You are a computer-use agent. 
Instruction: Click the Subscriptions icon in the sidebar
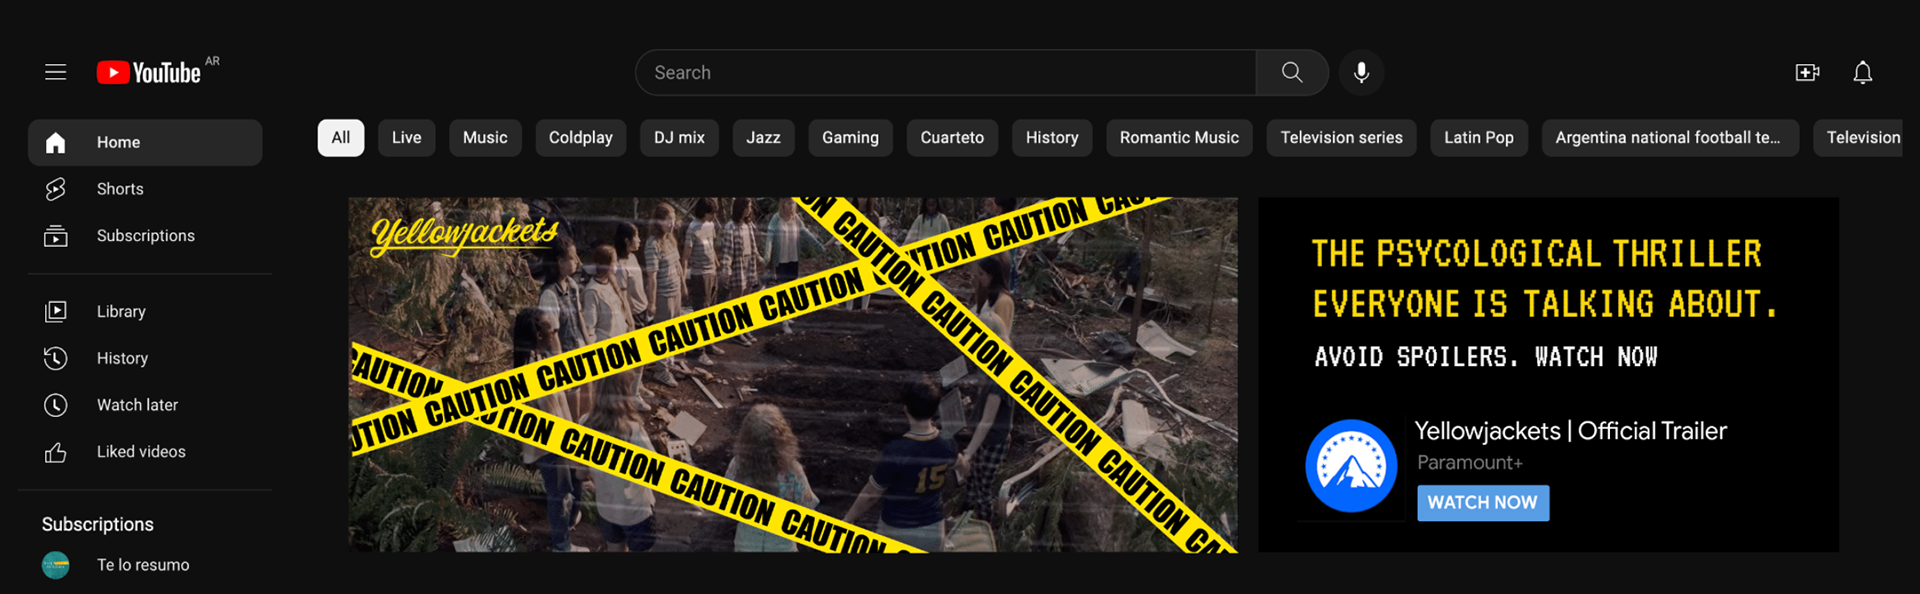pyautogui.click(x=56, y=236)
